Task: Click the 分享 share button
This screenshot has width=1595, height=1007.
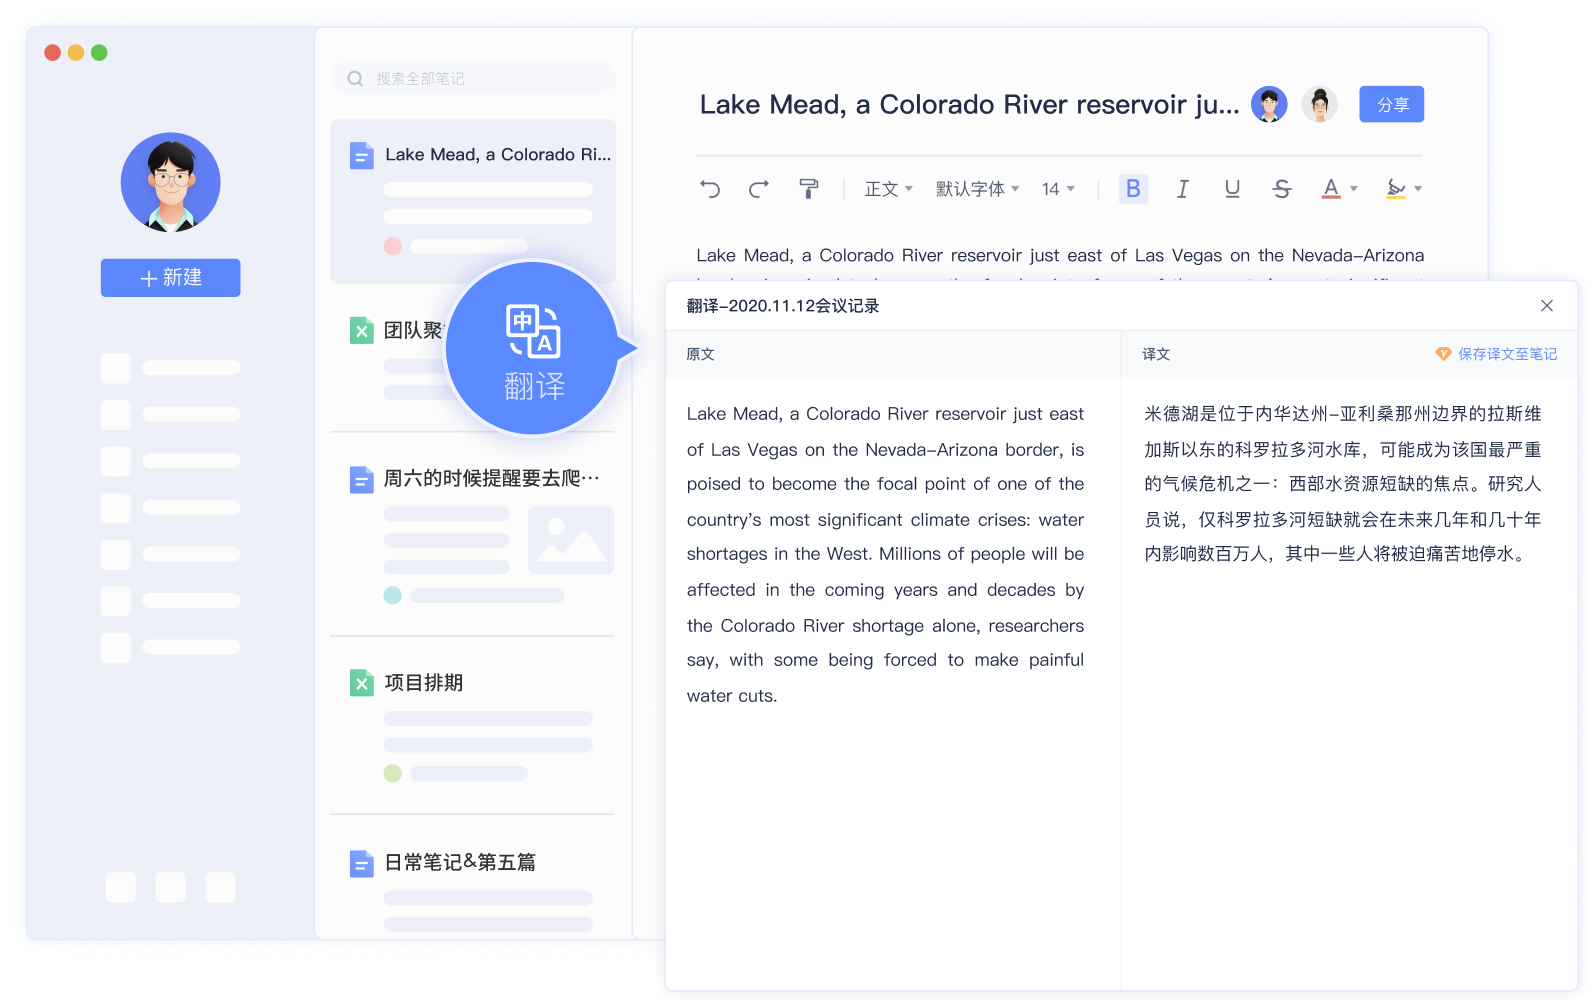Action: point(1392,104)
